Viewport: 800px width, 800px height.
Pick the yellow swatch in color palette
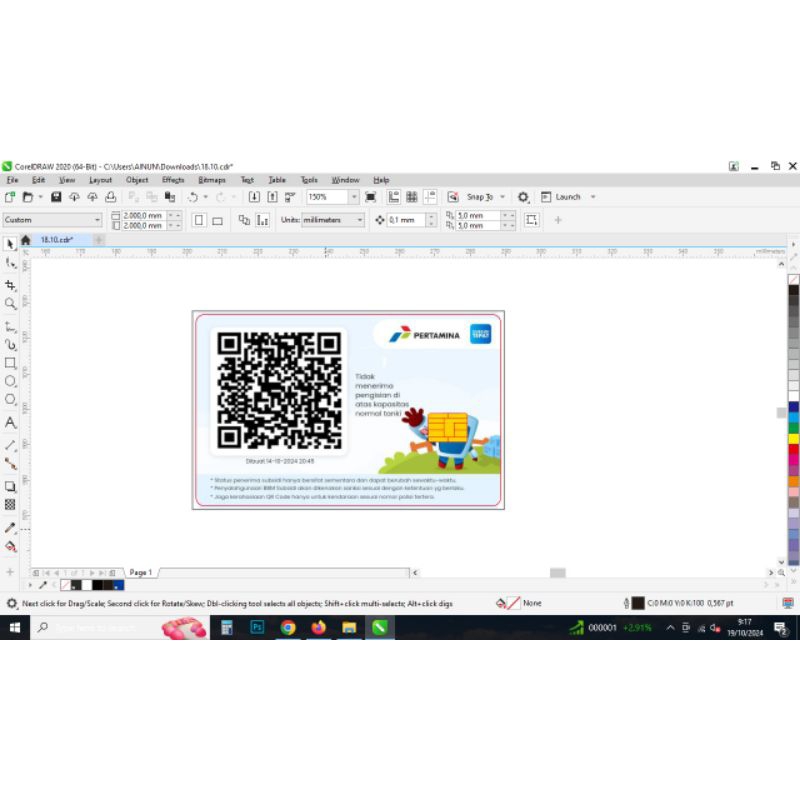tap(793, 438)
